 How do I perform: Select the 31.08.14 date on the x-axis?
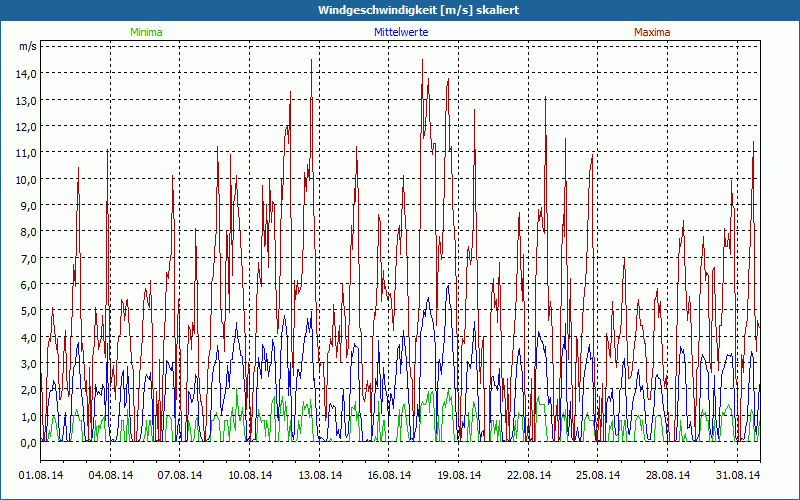pos(738,475)
